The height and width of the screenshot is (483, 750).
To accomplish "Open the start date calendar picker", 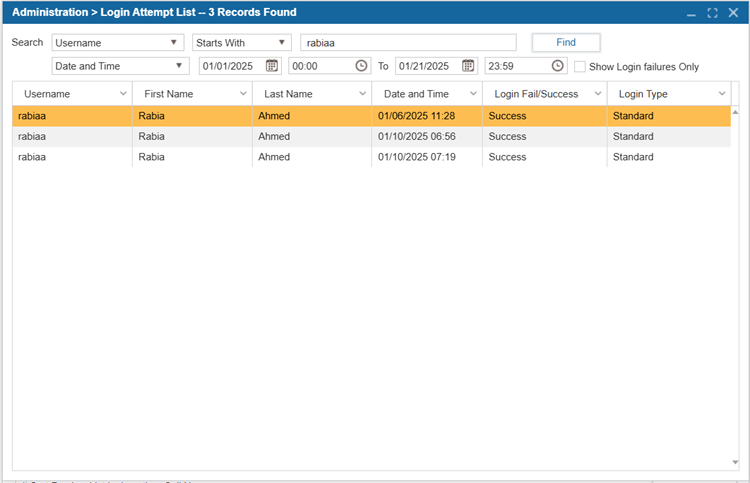I will pos(272,66).
